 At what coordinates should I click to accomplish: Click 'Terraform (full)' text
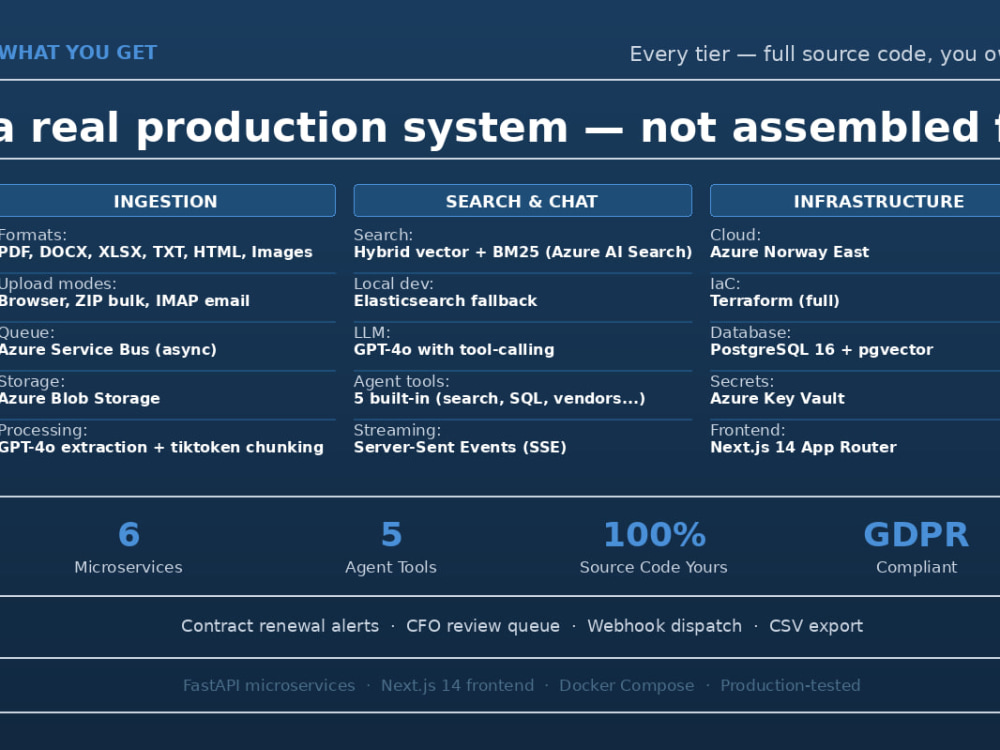775,300
